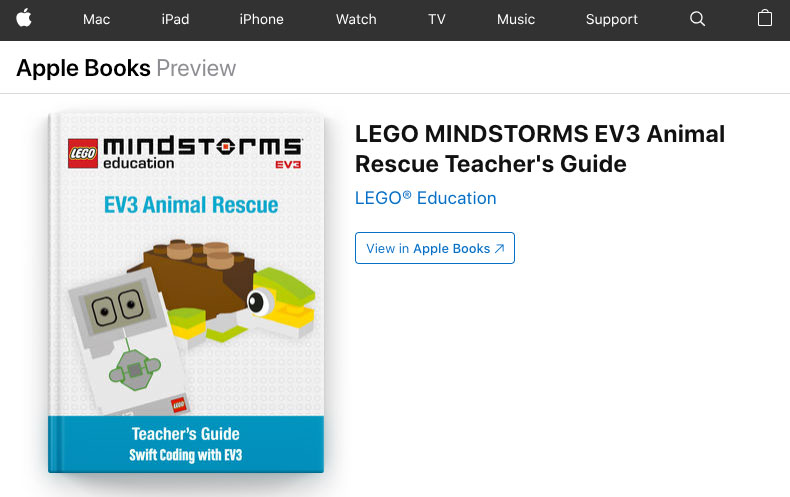Click the Teacher's Guide banner on cover

186,444
